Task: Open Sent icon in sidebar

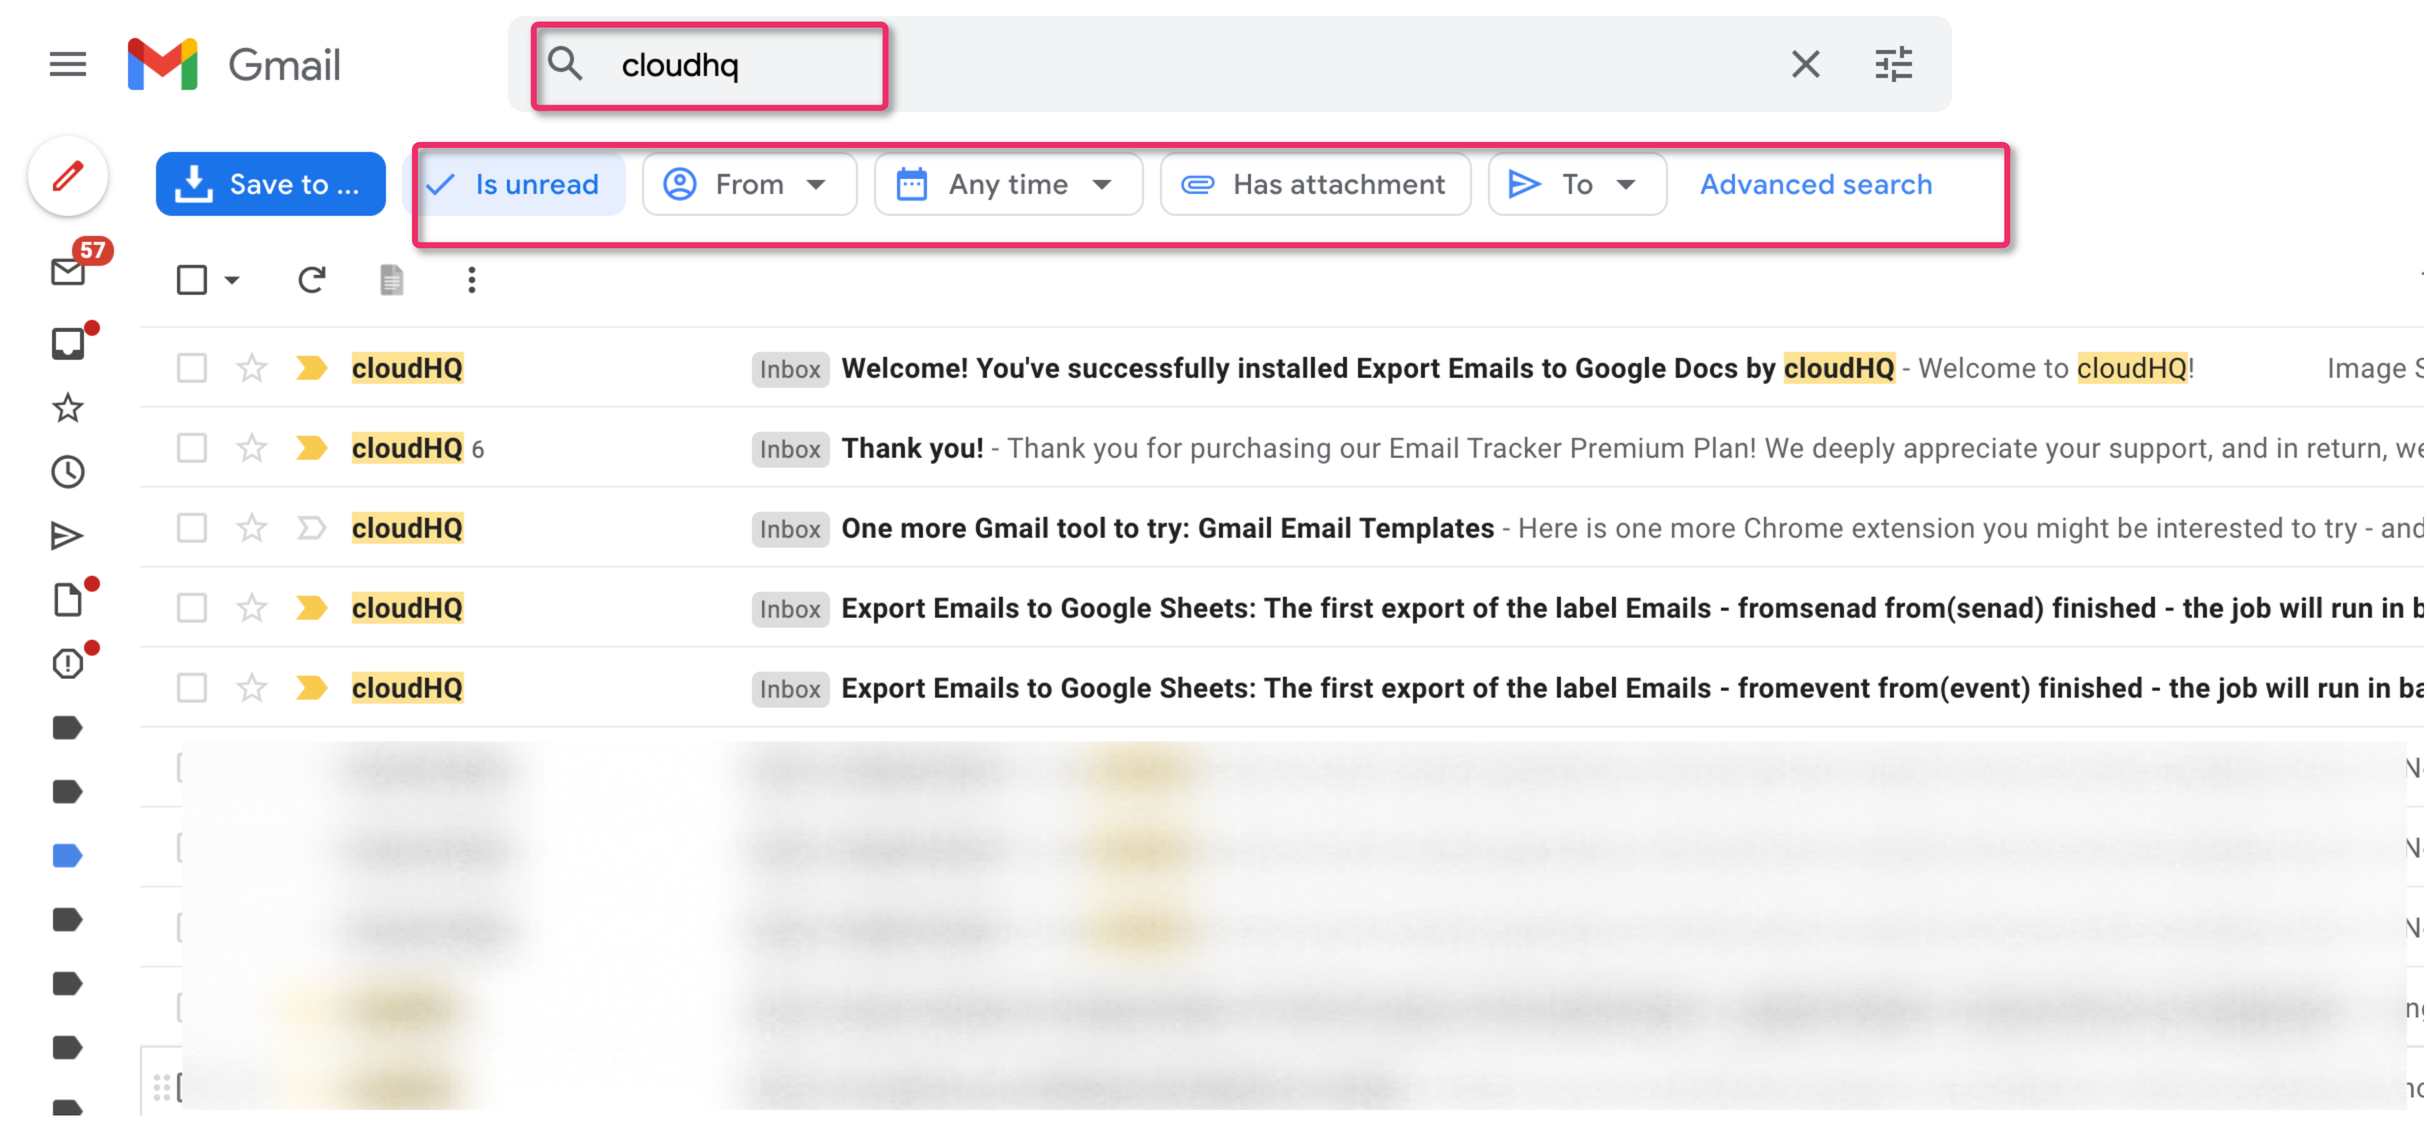Action: (67, 536)
